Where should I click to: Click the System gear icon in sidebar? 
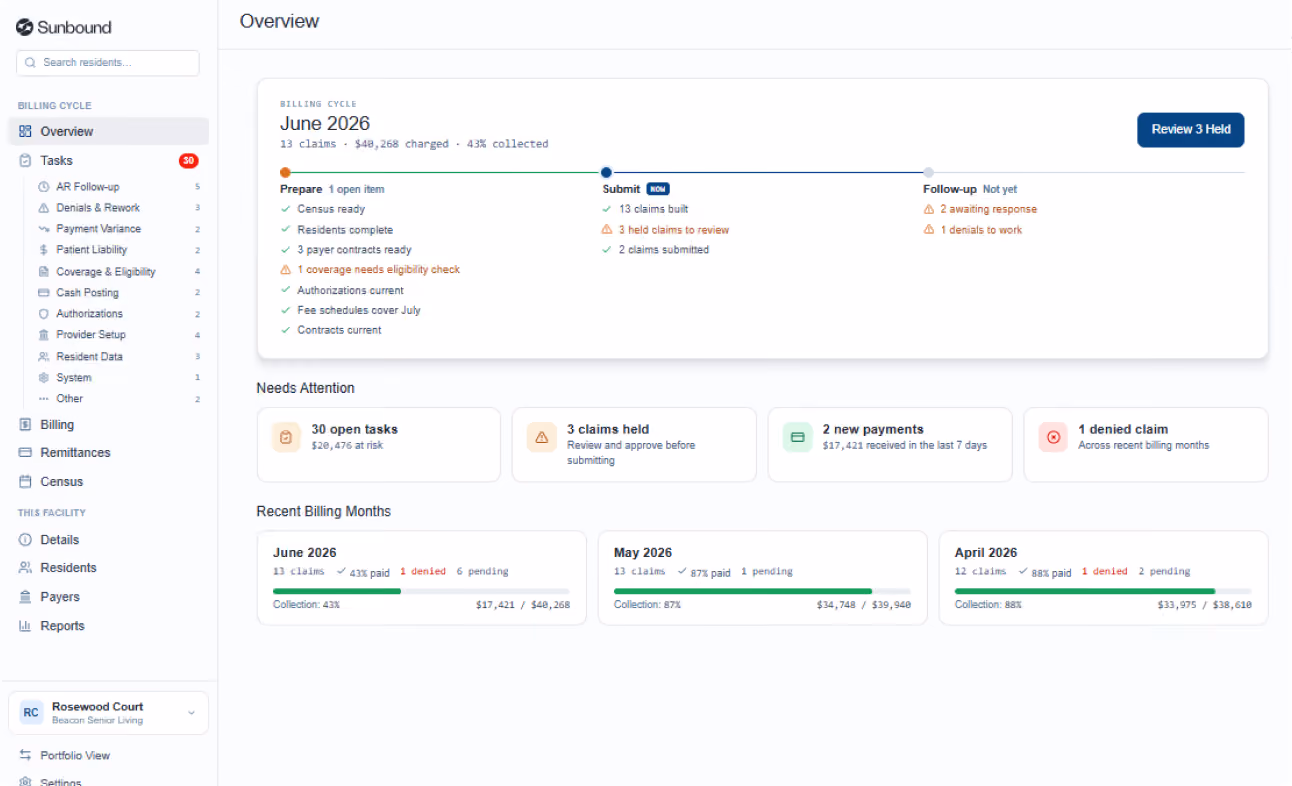pos(43,378)
